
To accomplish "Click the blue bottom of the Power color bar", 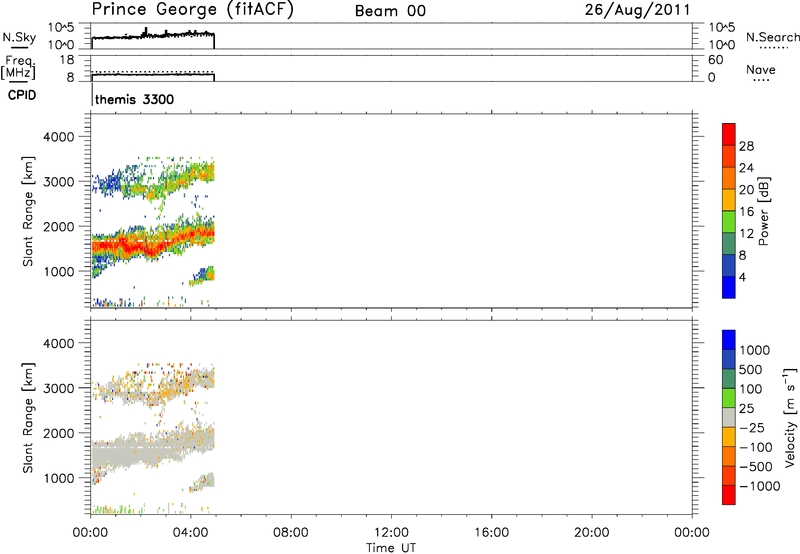I will click(729, 287).
